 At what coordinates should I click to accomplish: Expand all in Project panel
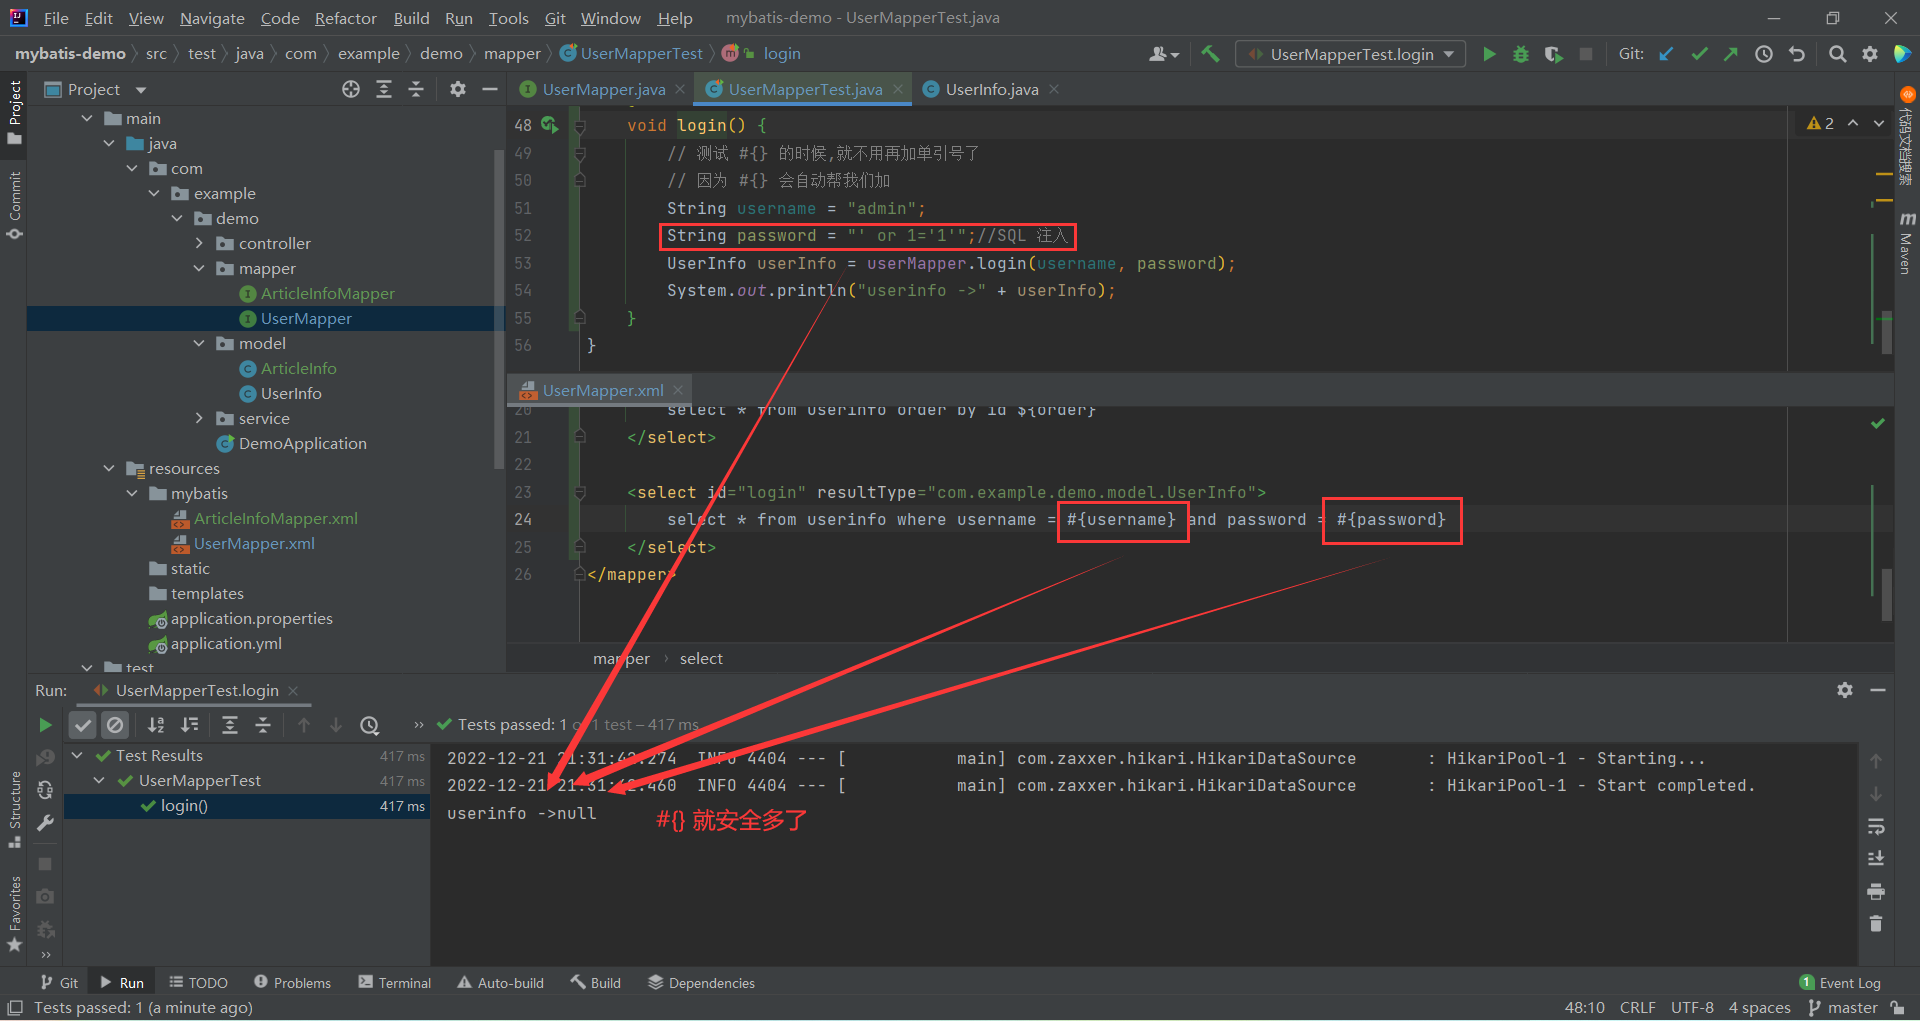point(384,89)
